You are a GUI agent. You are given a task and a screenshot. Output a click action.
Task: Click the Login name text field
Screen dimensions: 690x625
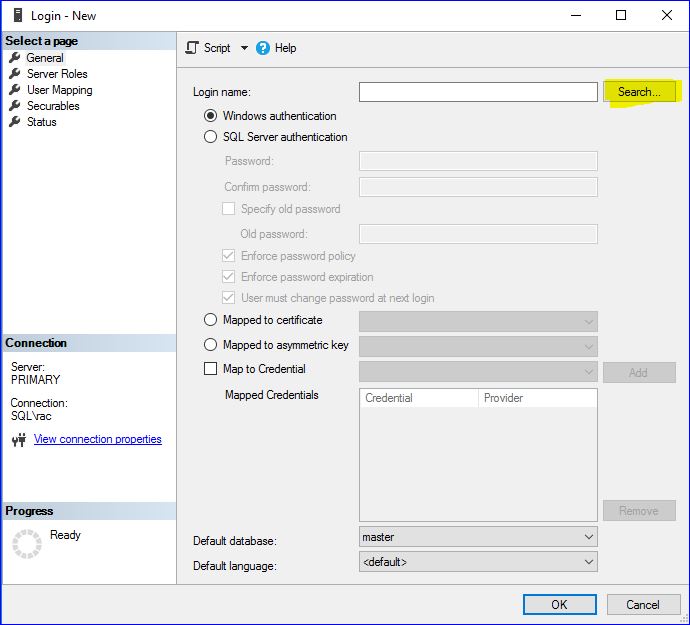pyautogui.click(x=478, y=92)
